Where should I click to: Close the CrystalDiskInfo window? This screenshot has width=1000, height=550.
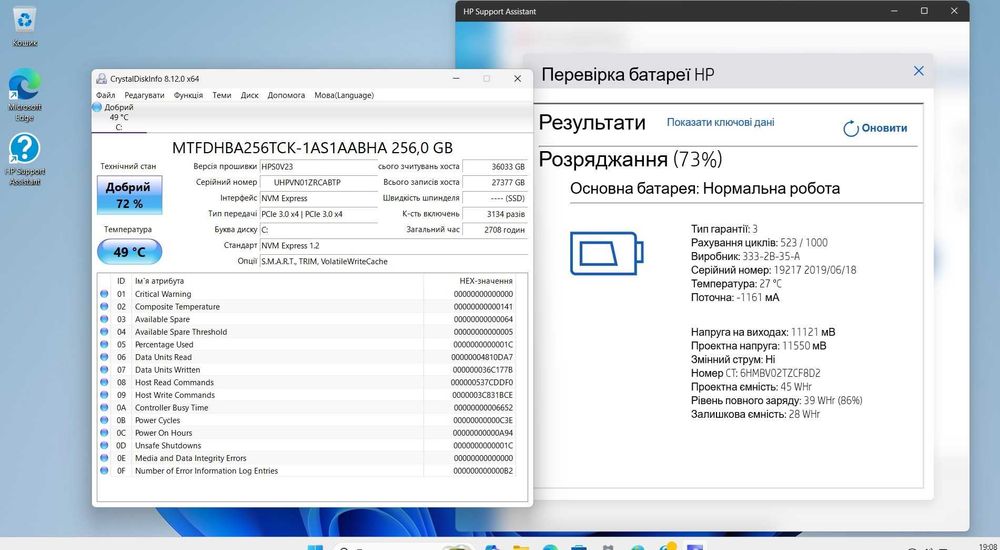click(x=517, y=78)
